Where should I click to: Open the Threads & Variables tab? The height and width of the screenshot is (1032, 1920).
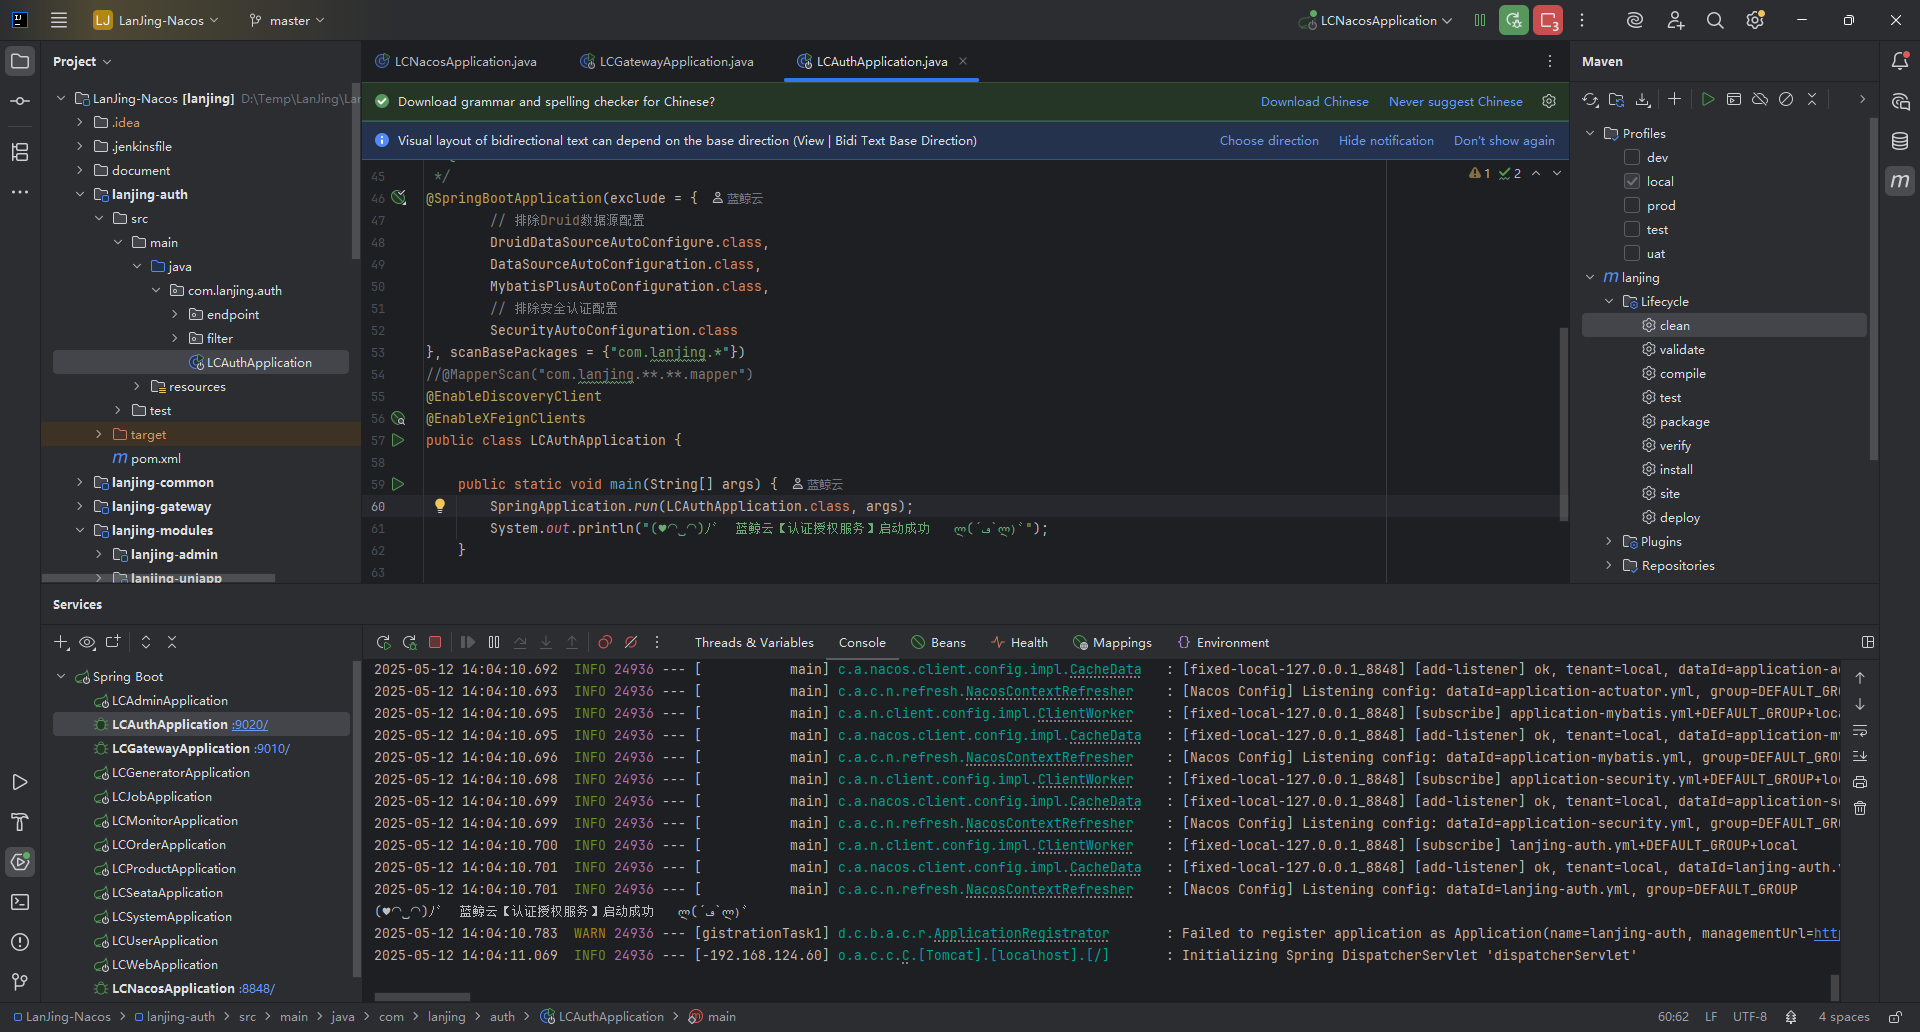coord(754,642)
